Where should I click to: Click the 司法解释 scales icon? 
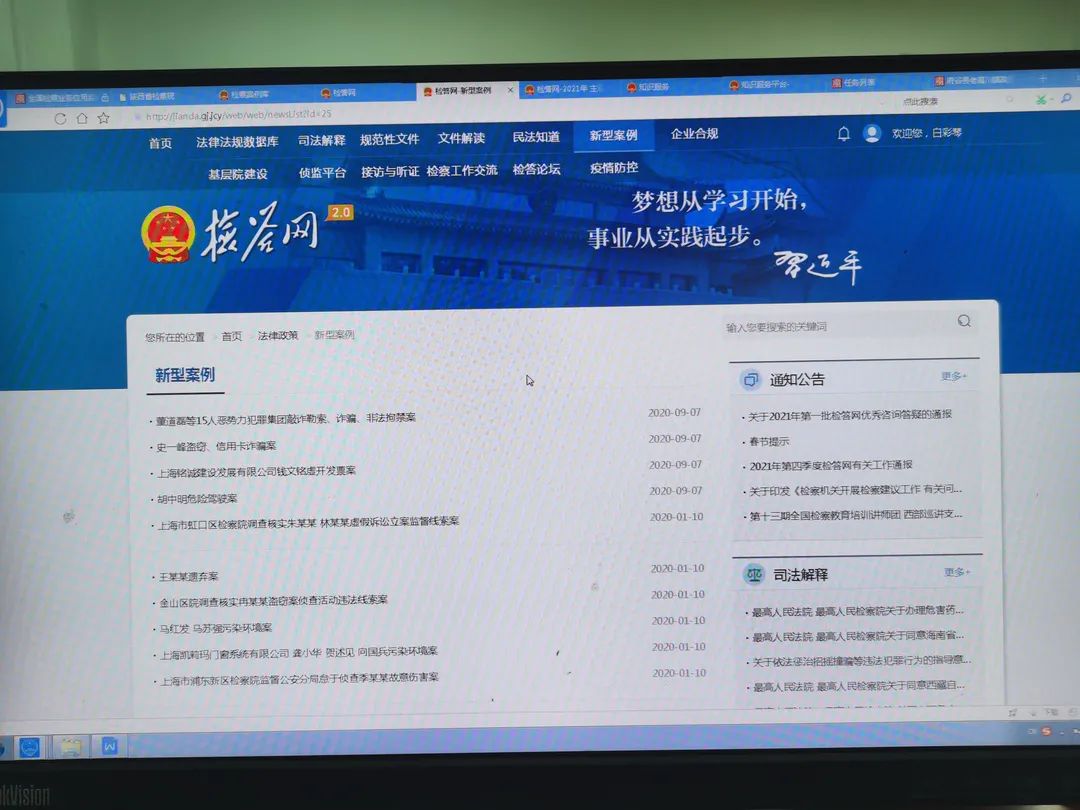pyautogui.click(x=754, y=574)
